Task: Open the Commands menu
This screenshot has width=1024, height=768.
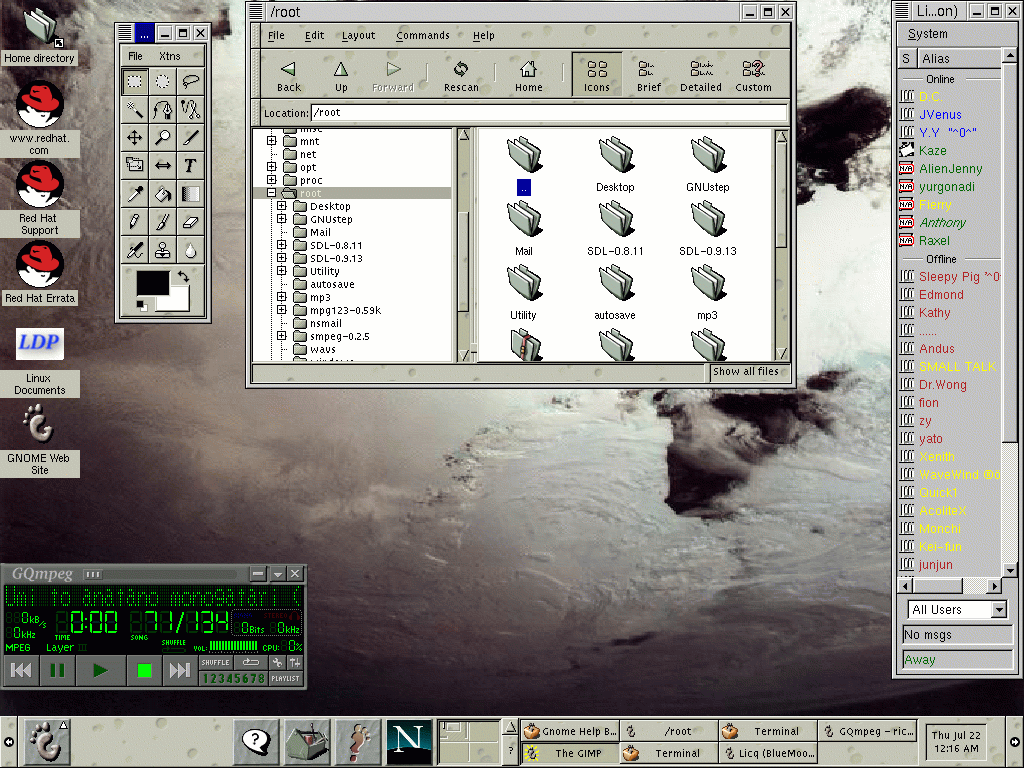Action: pos(422,36)
